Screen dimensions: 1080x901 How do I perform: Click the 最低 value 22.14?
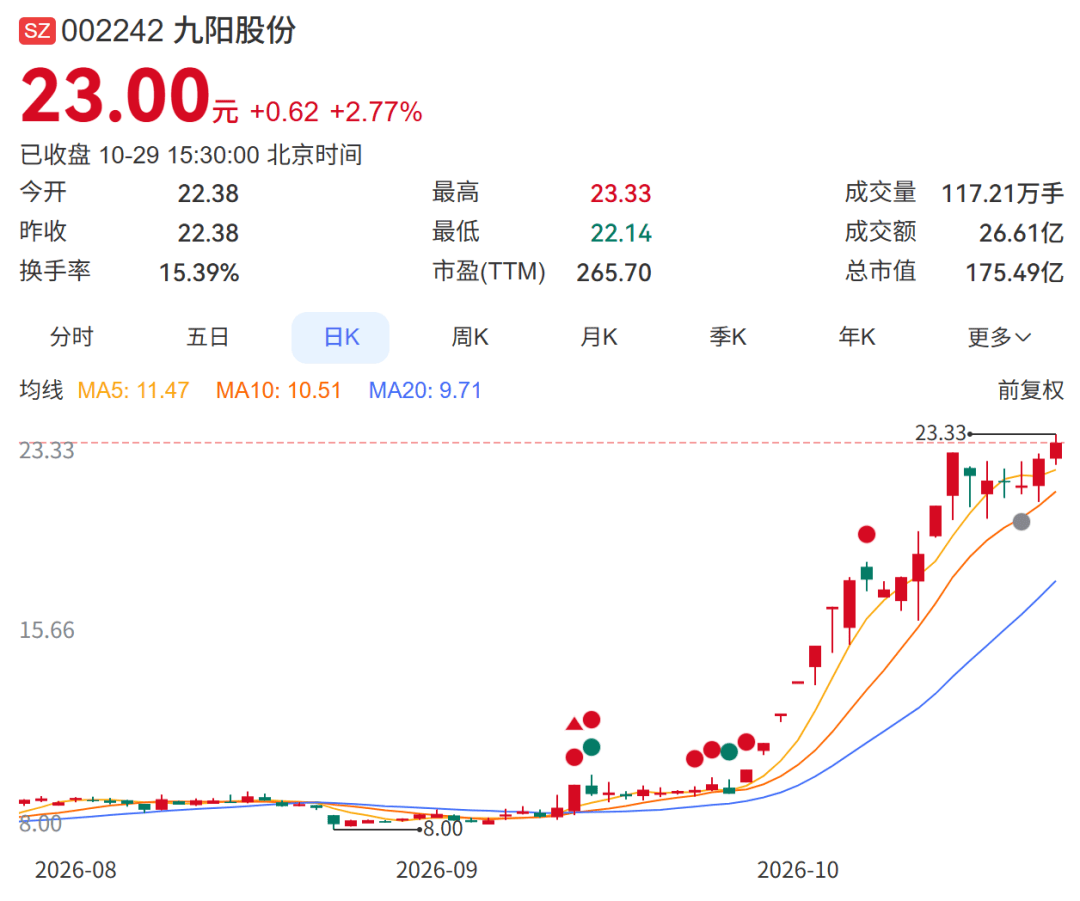click(x=620, y=234)
